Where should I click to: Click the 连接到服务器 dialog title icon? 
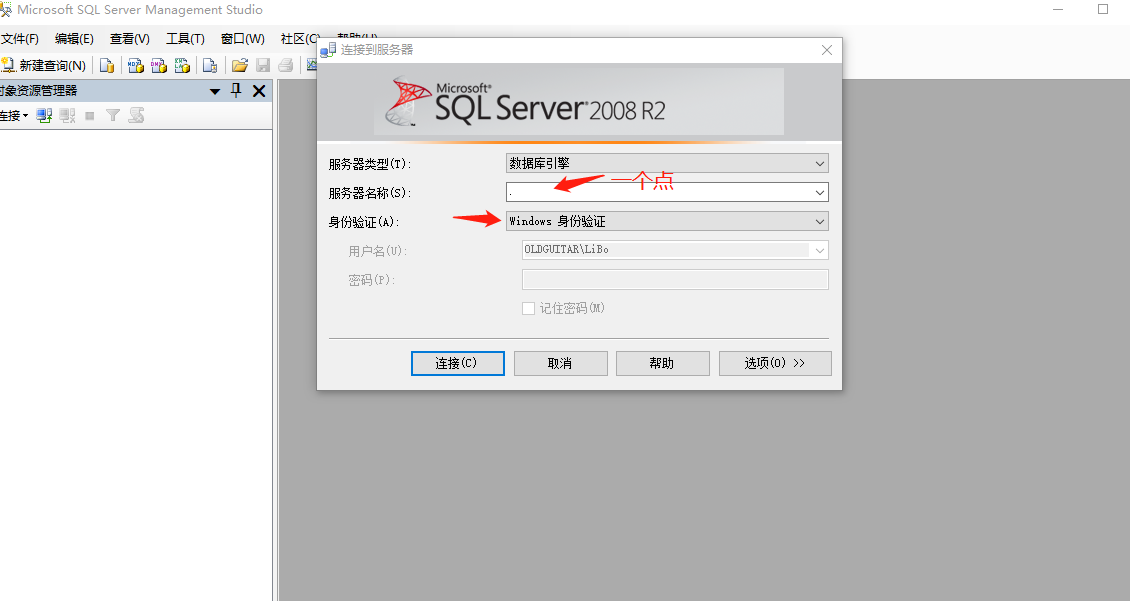328,50
